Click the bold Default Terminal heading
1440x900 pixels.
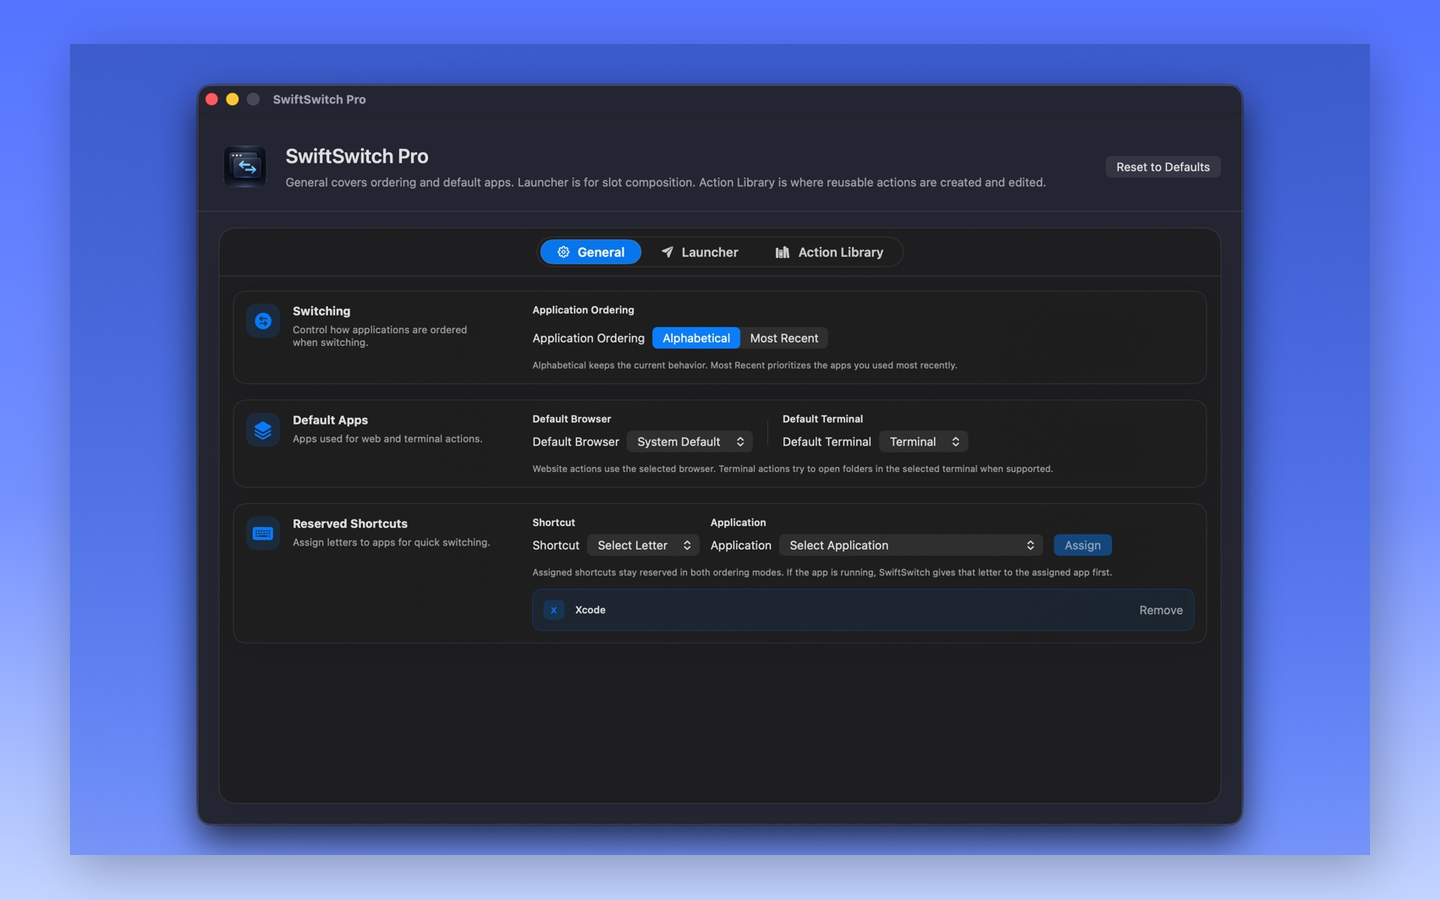tap(822, 419)
